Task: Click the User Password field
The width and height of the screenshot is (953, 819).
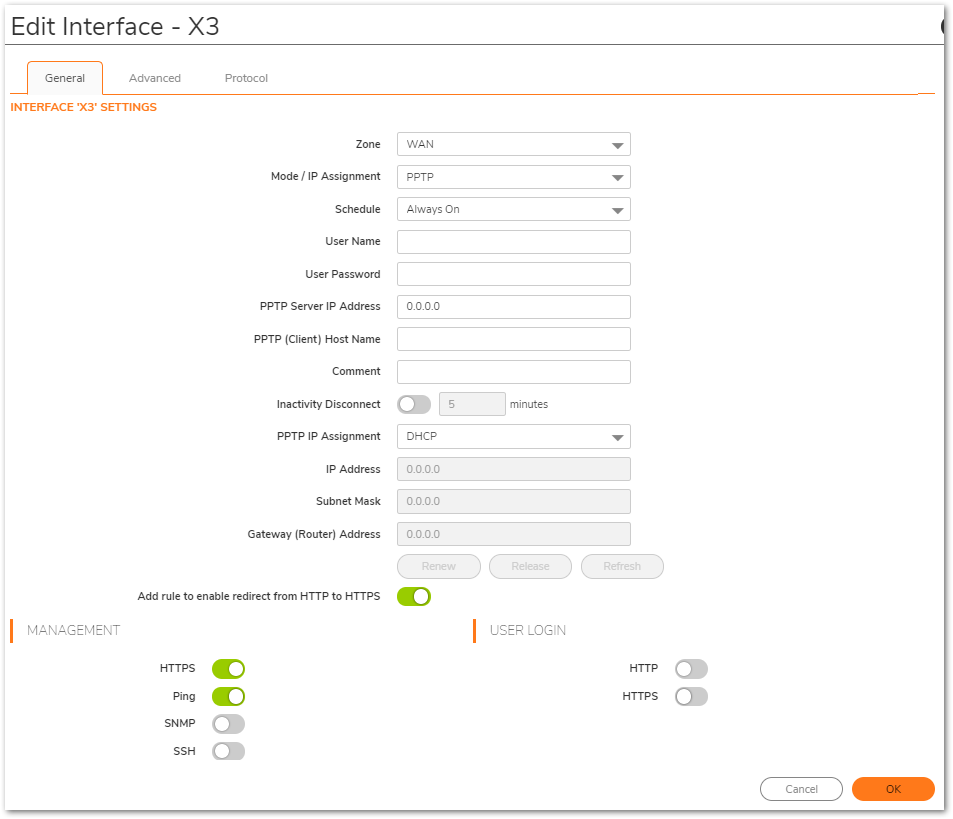Action: tap(513, 274)
